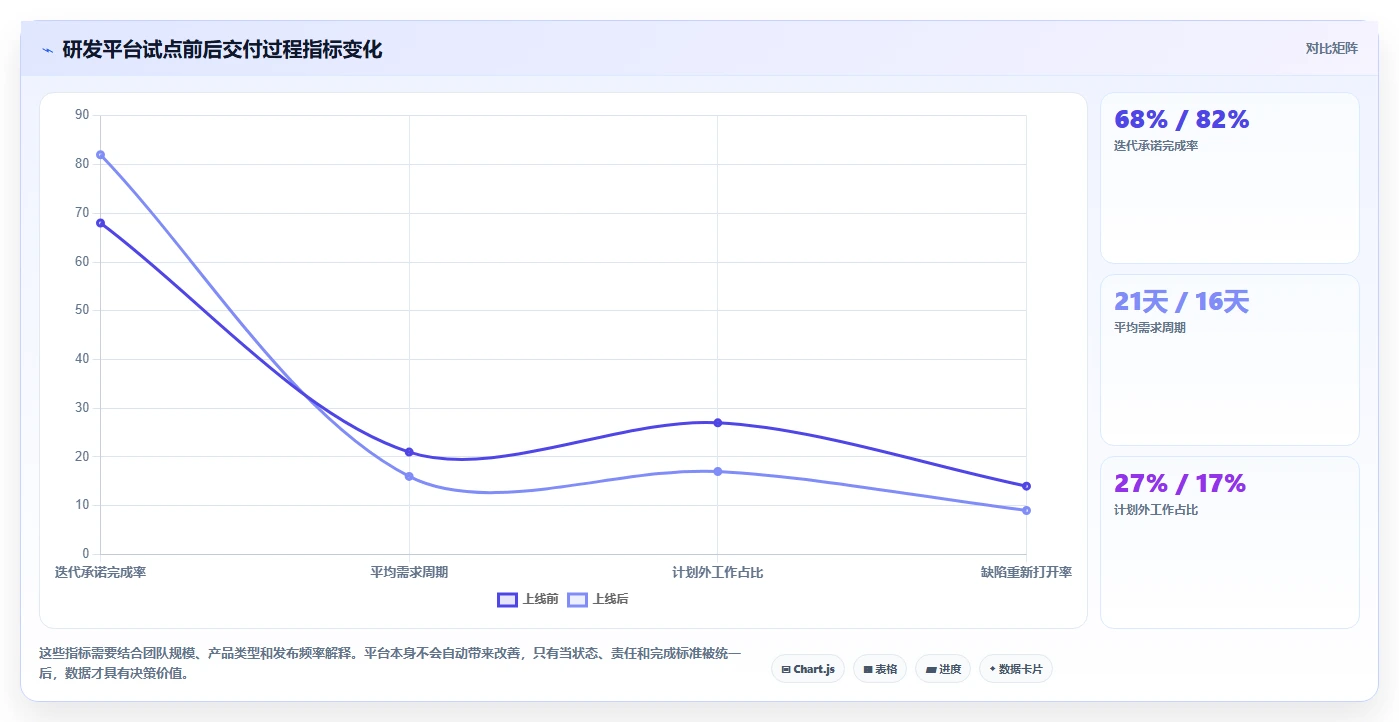Click the explanatory note below the chart
Viewport: 1399px width, 722px height.
click(x=390, y=663)
